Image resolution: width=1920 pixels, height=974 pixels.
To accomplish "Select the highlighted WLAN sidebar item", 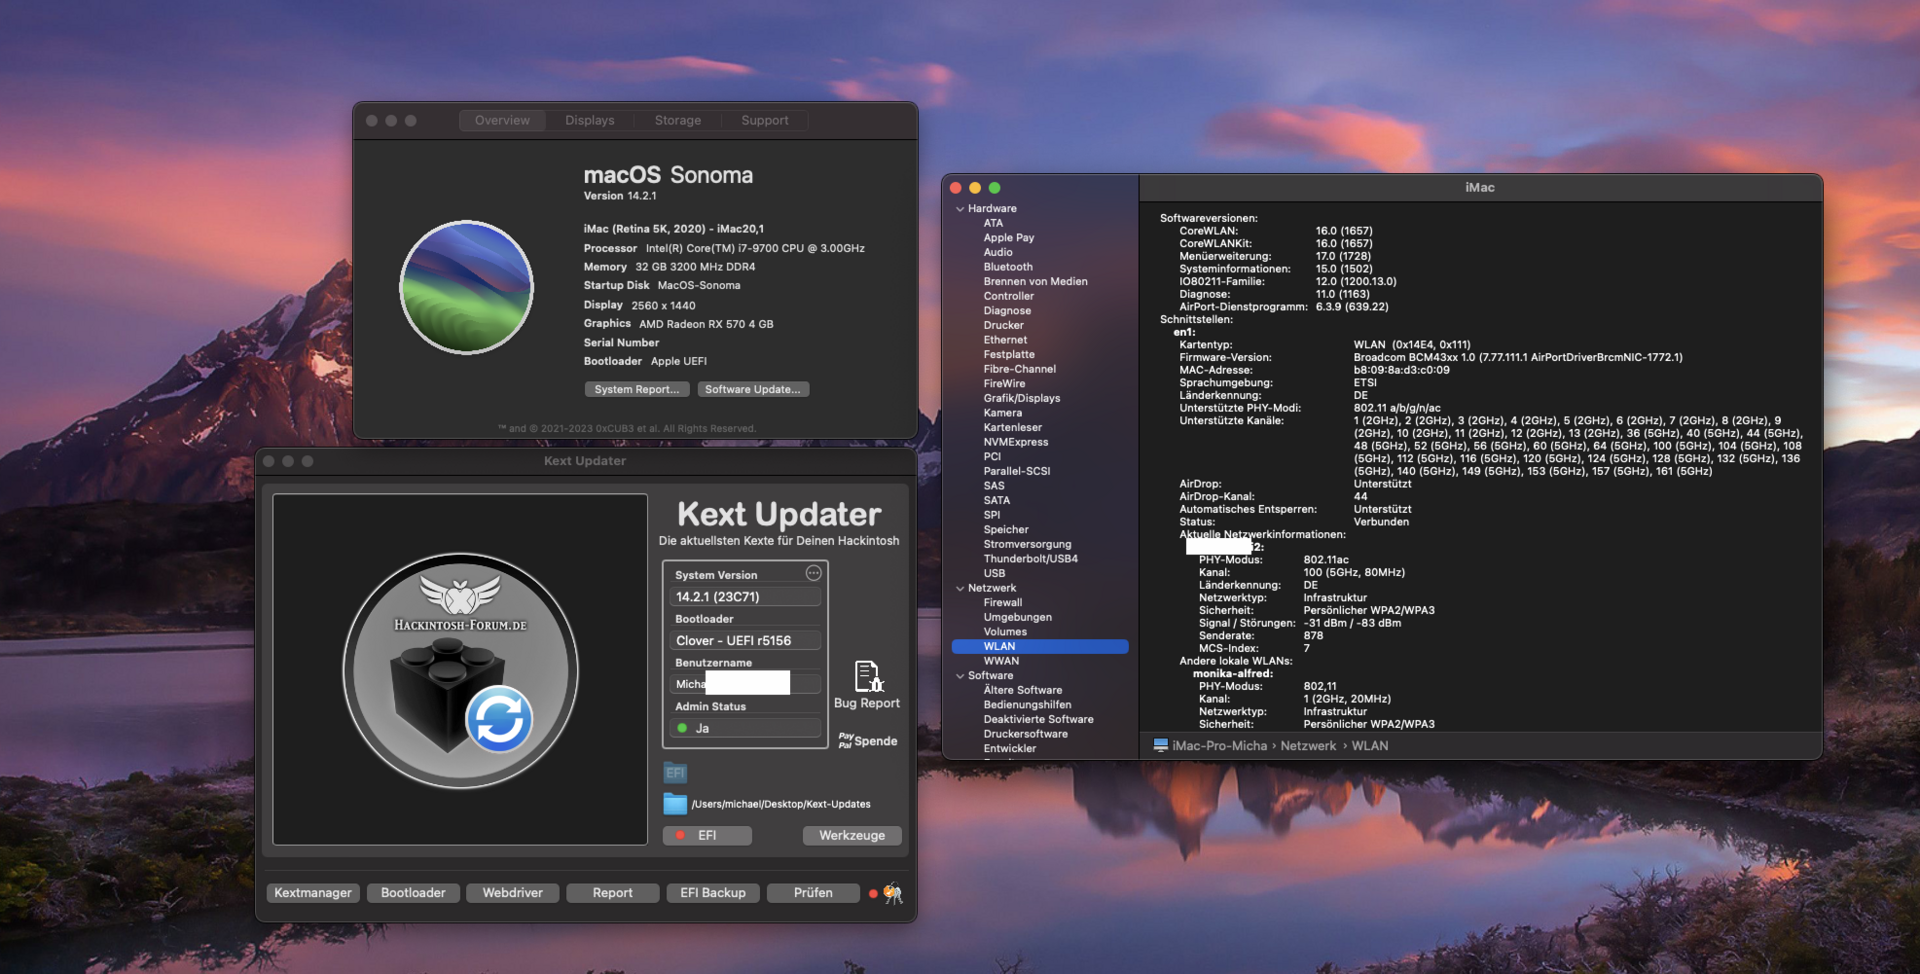I will pos(1040,646).
